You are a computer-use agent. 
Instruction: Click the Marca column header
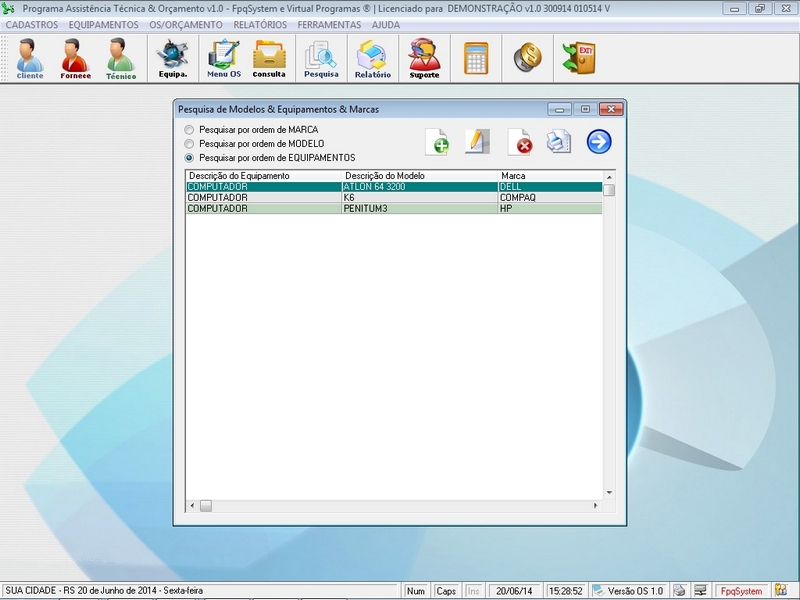550,176
